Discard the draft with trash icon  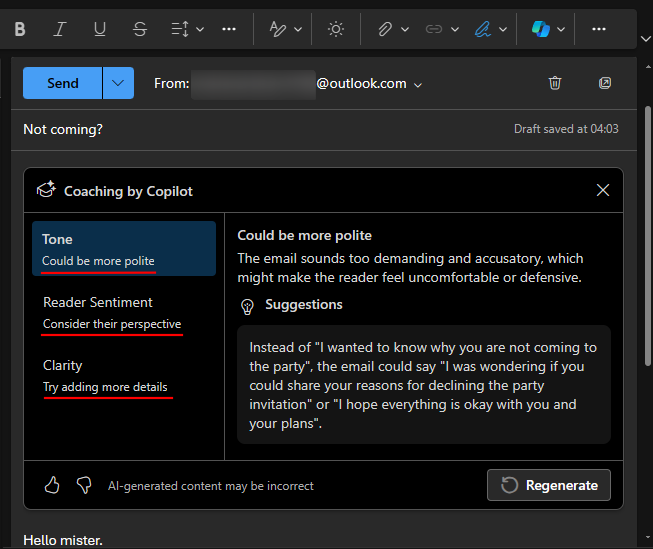tap(555, 83)
